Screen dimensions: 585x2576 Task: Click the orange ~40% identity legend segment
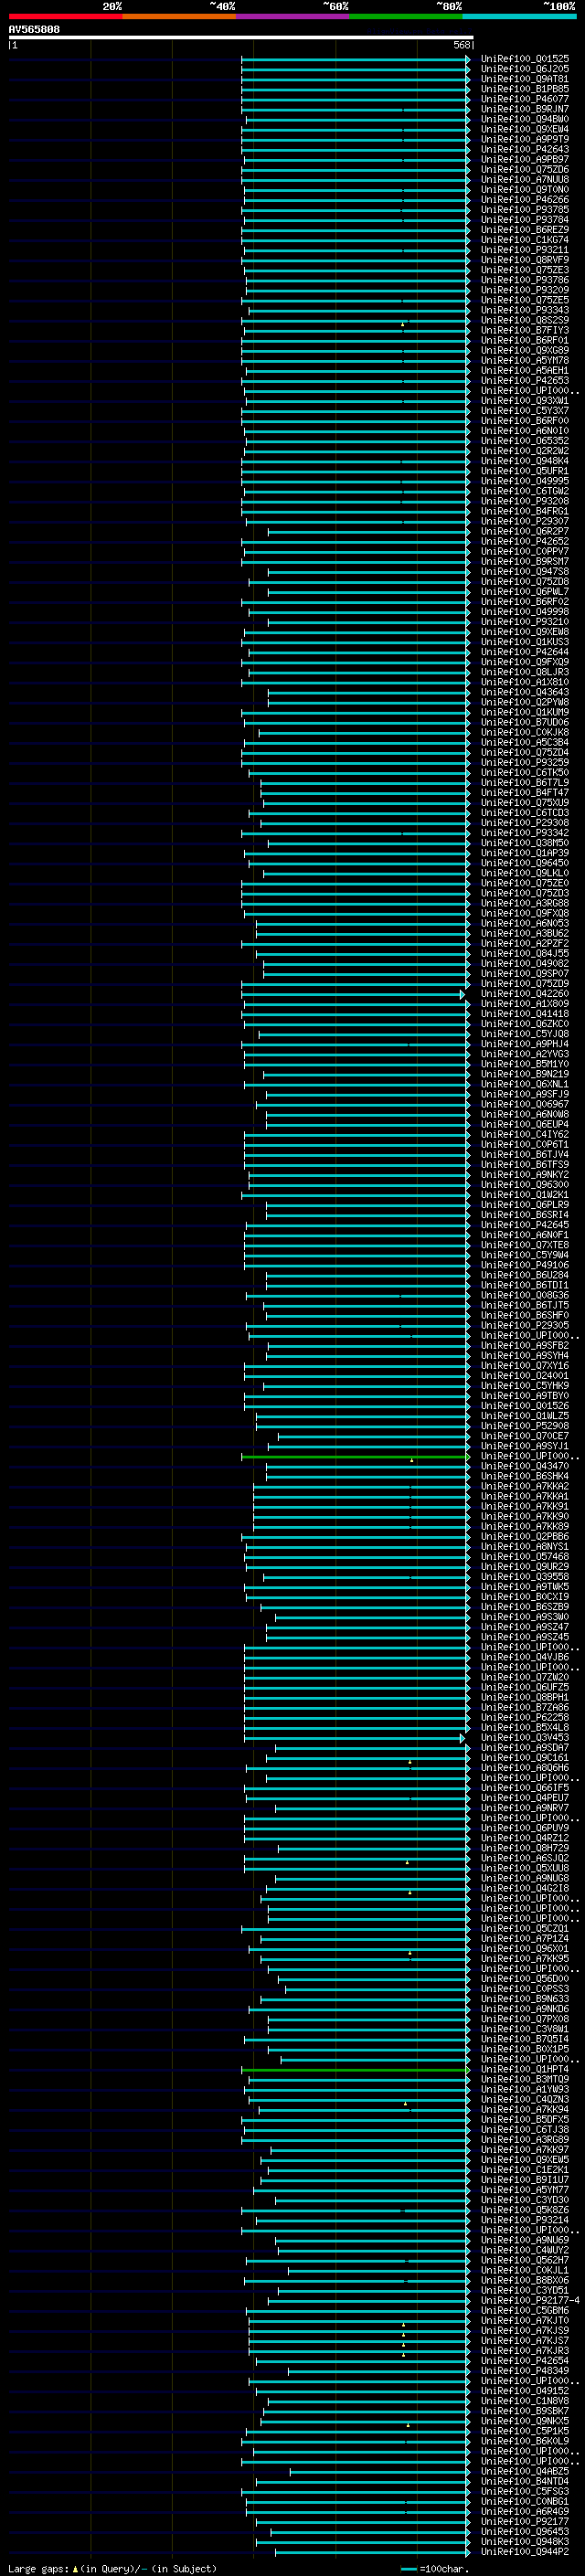179,17
